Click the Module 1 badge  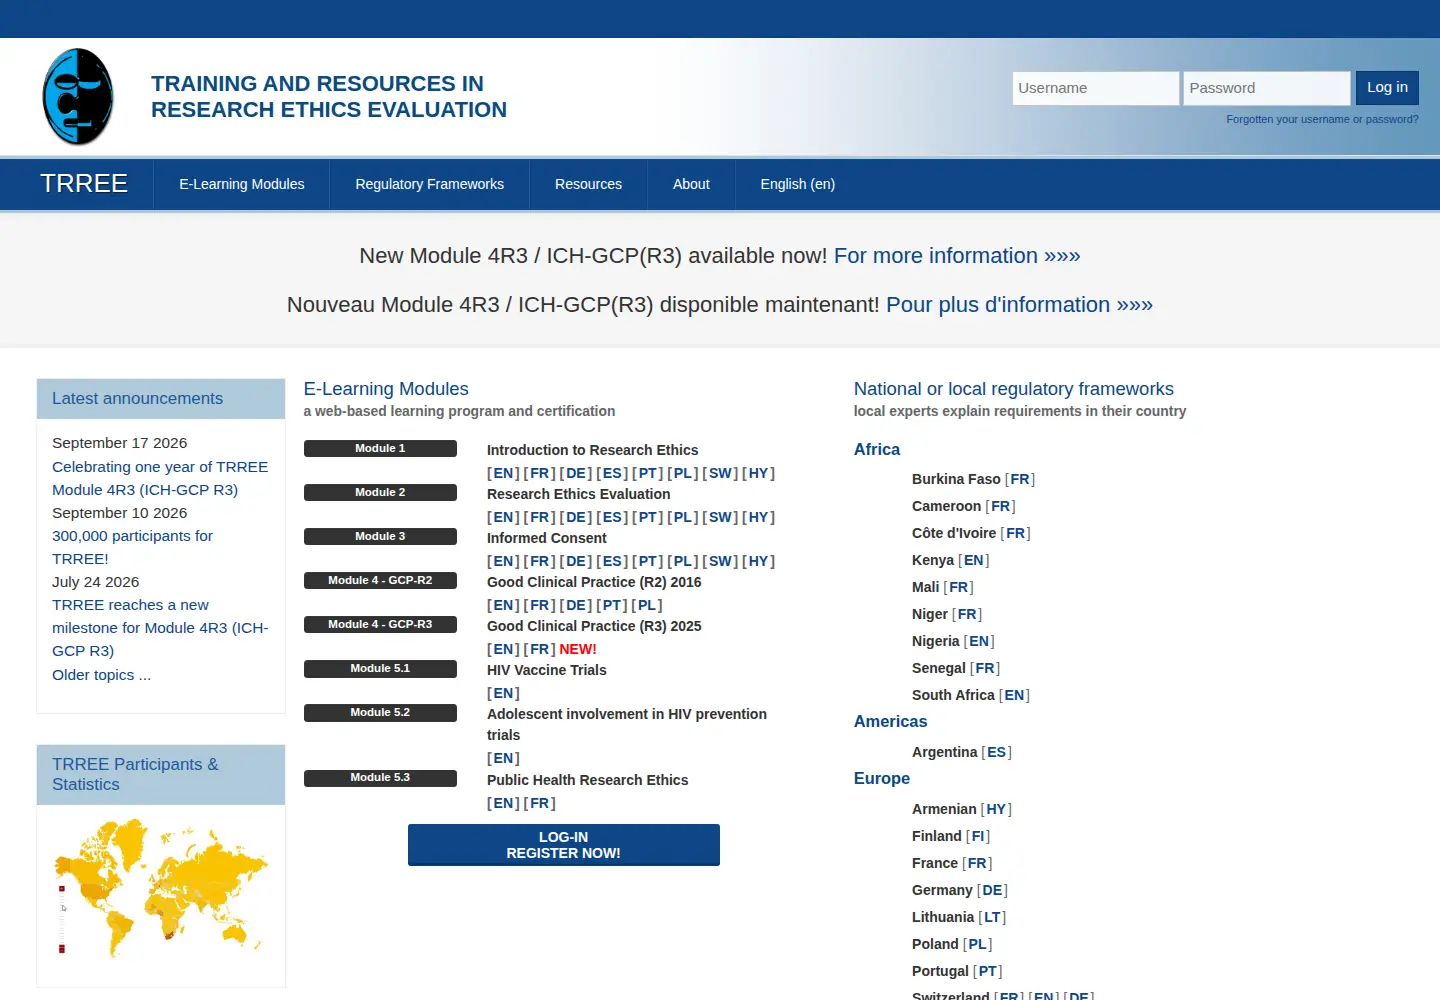[x=380, y=449]
